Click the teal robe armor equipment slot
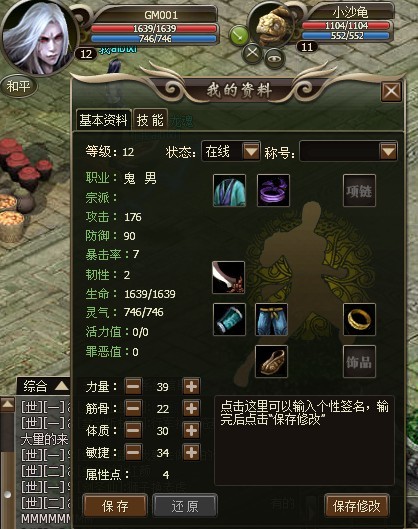Image resolution: width=418 pixels, height=529 pixels. click(x=229, y=191)
